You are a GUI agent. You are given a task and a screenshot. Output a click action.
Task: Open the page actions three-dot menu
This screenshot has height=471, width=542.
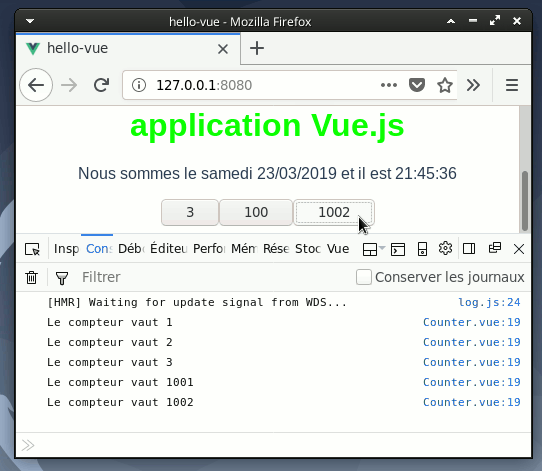[389, 85]
